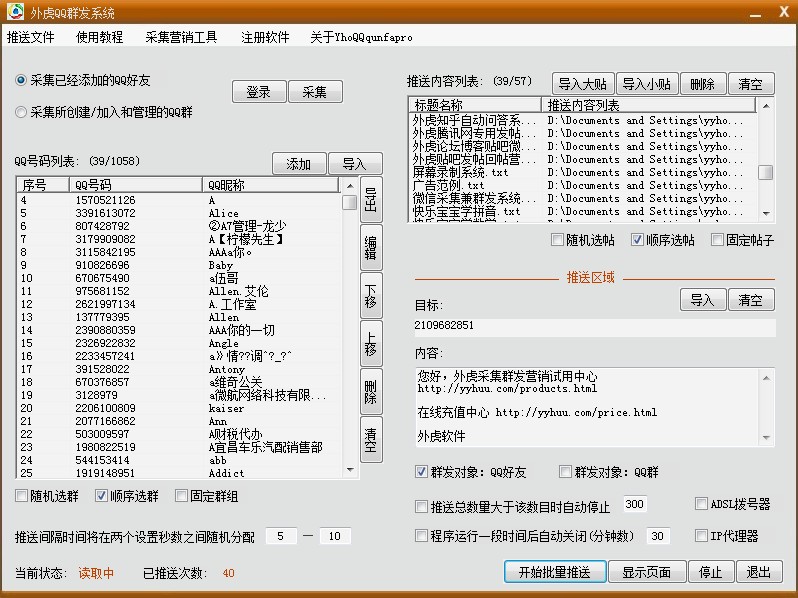The image size is (798, 598).
Task: Click the 采集 button
Action: click(x=315, y=92)
